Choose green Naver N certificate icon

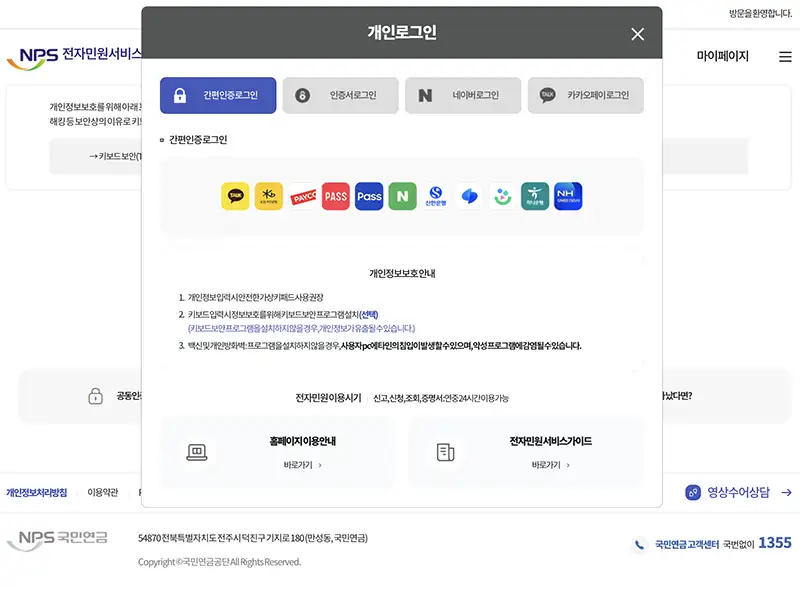pyautogui.click(x=403, y=196)
